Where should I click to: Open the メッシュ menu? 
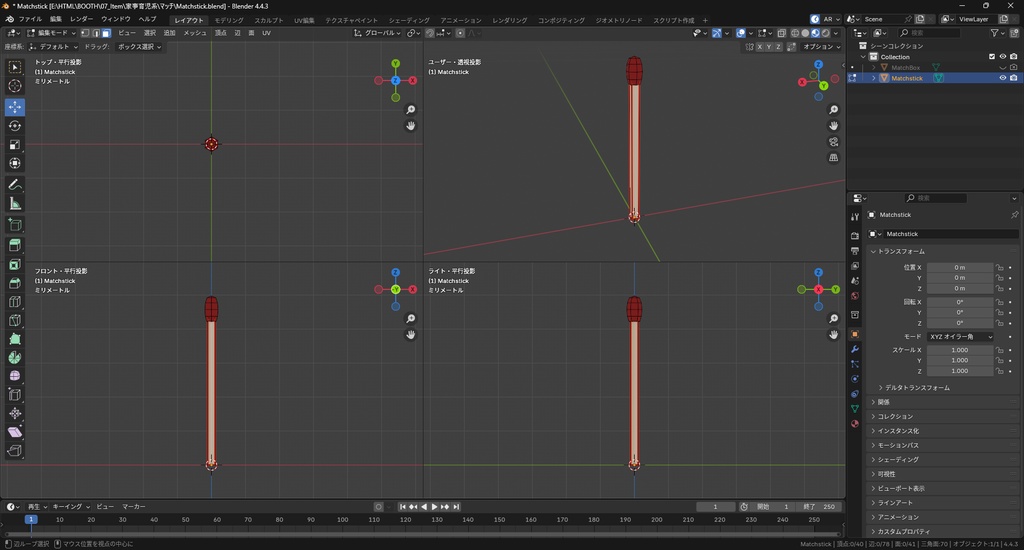[195, 33]
